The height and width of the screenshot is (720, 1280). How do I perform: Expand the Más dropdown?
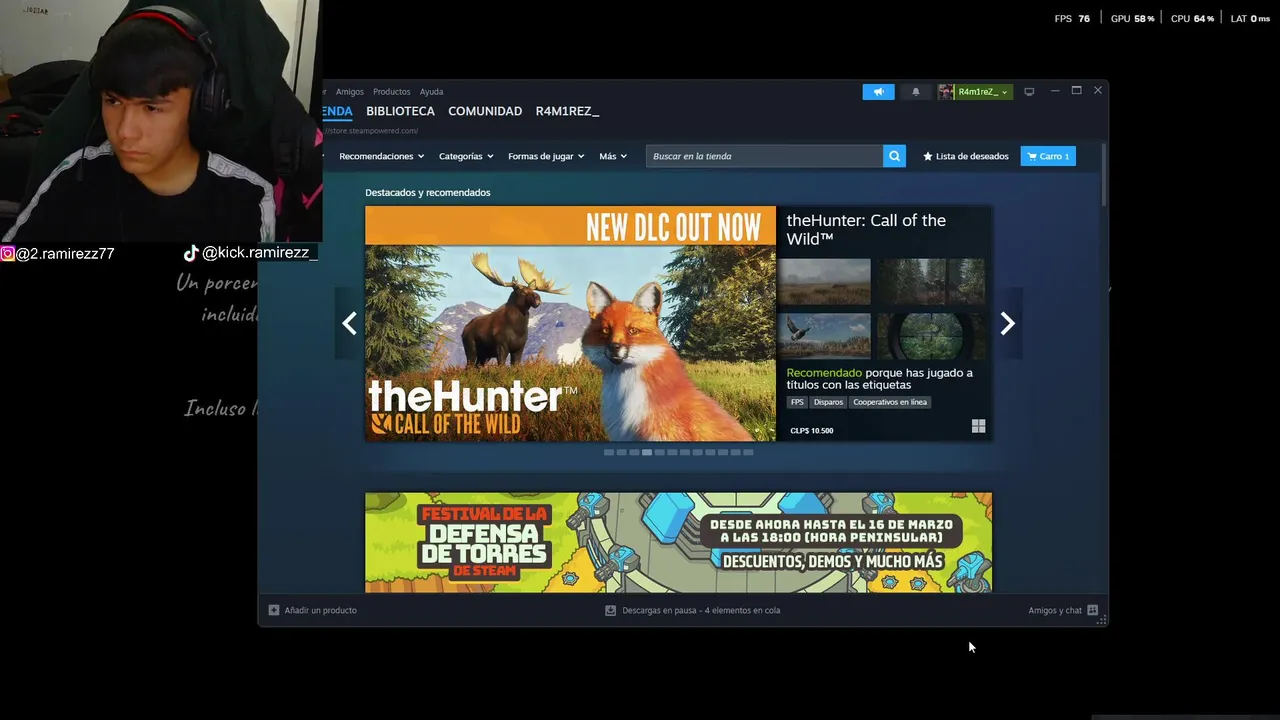point(613,156)
